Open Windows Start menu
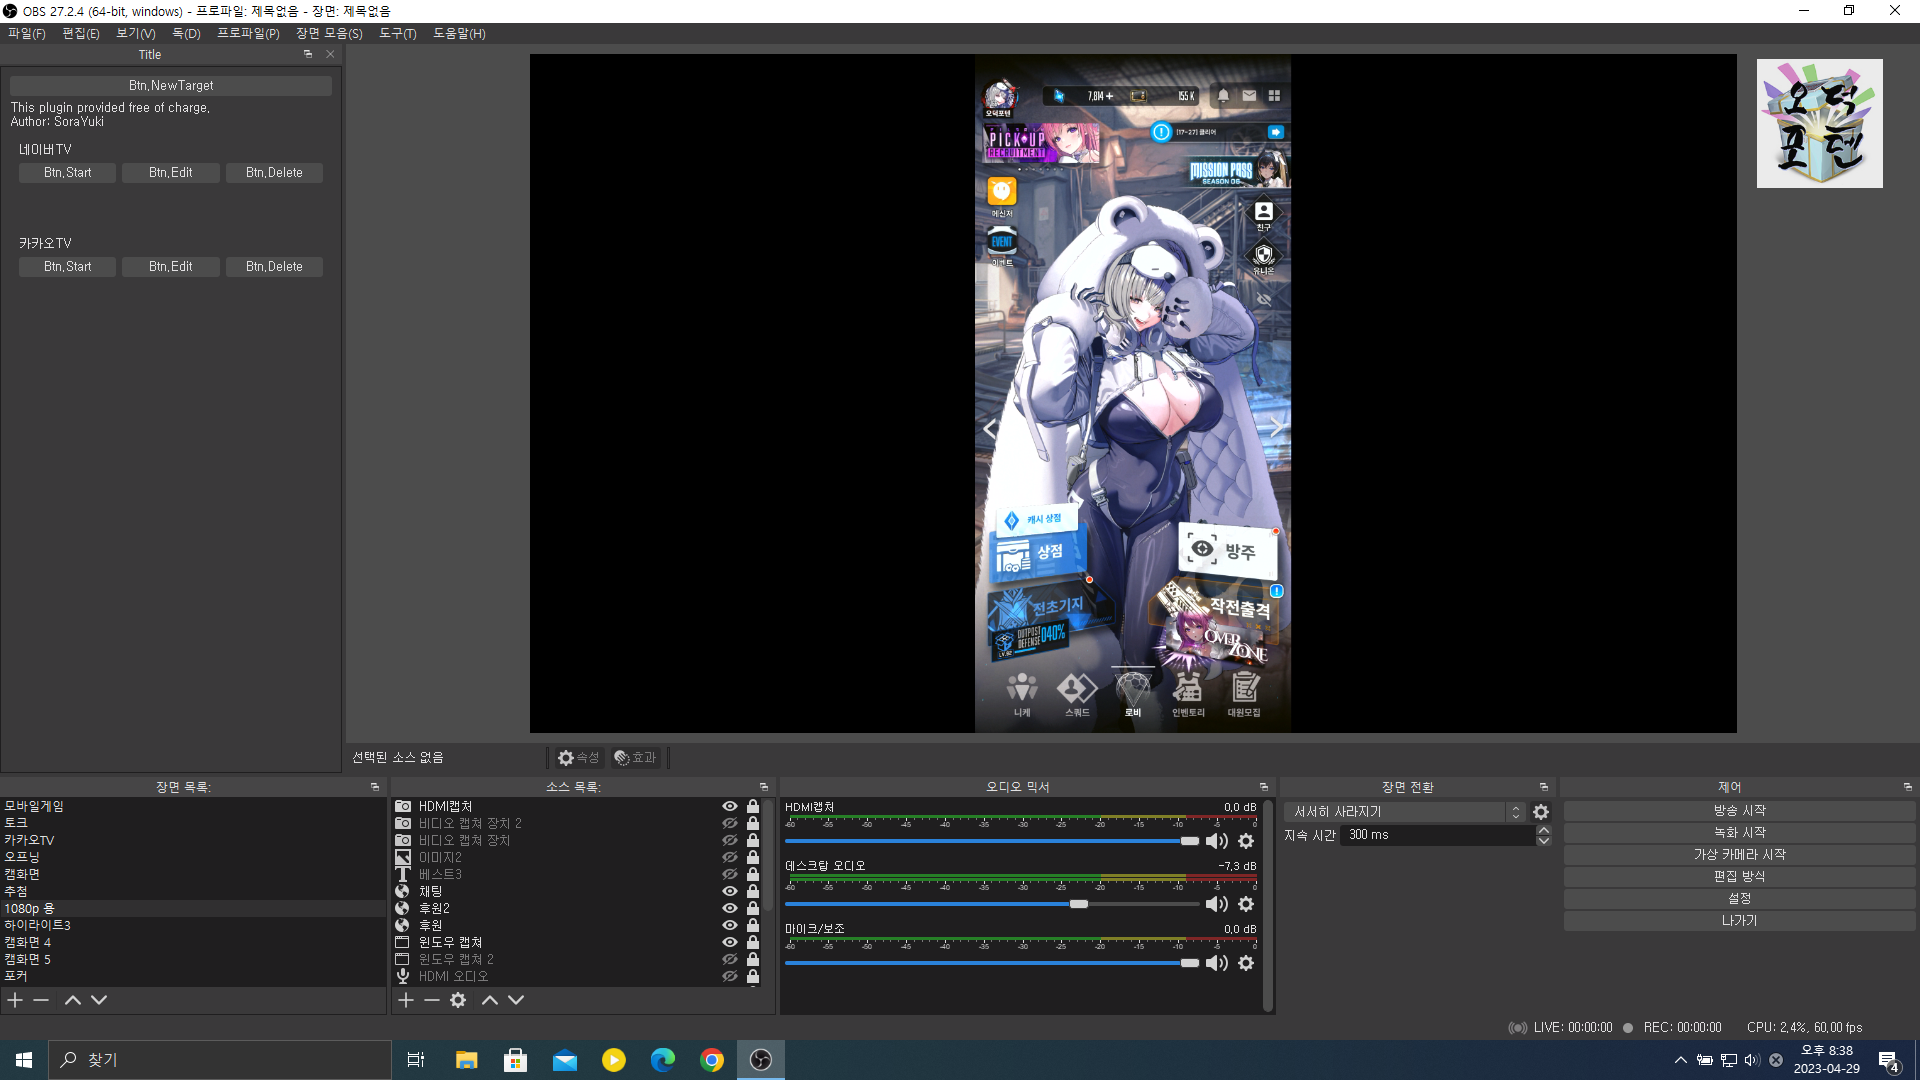This screenshot has height=1080, width=1920. (24, 1060)
